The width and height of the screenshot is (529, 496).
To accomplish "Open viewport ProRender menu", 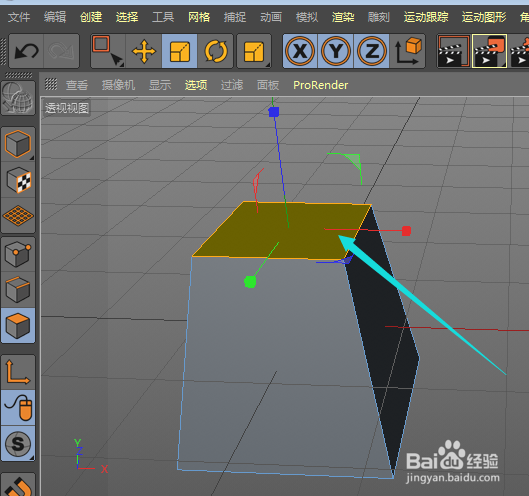I will [x=321, y=85].
